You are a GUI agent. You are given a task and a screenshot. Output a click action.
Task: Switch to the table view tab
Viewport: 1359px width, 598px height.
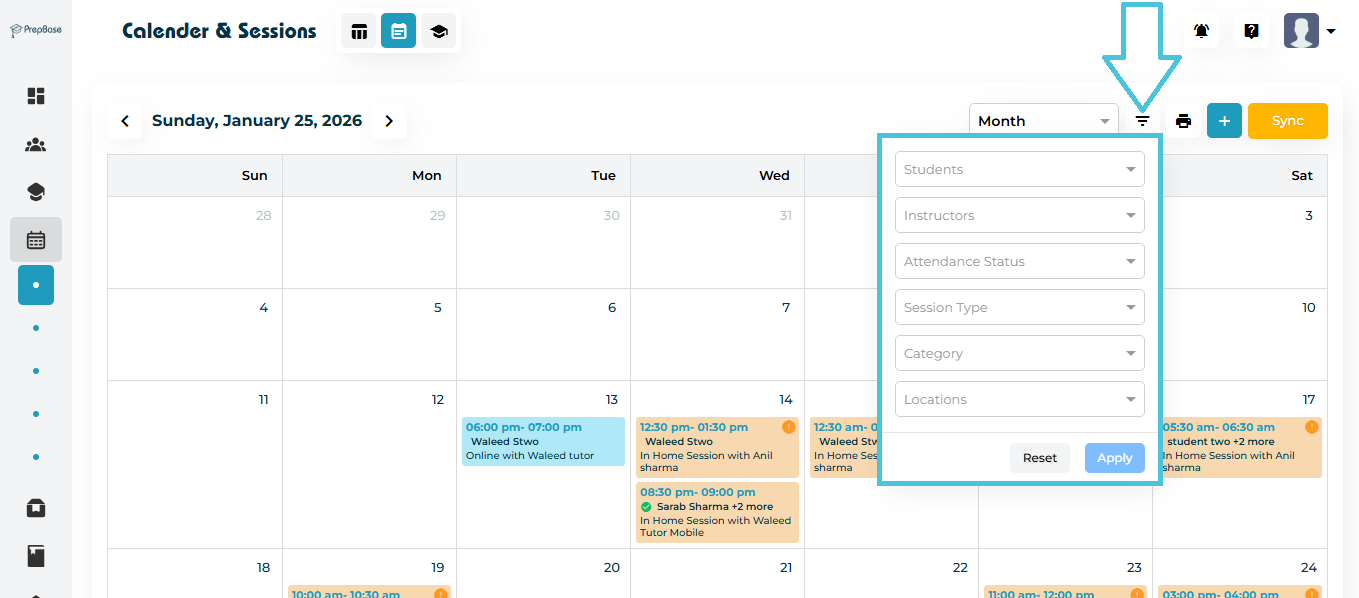[359, 31]
